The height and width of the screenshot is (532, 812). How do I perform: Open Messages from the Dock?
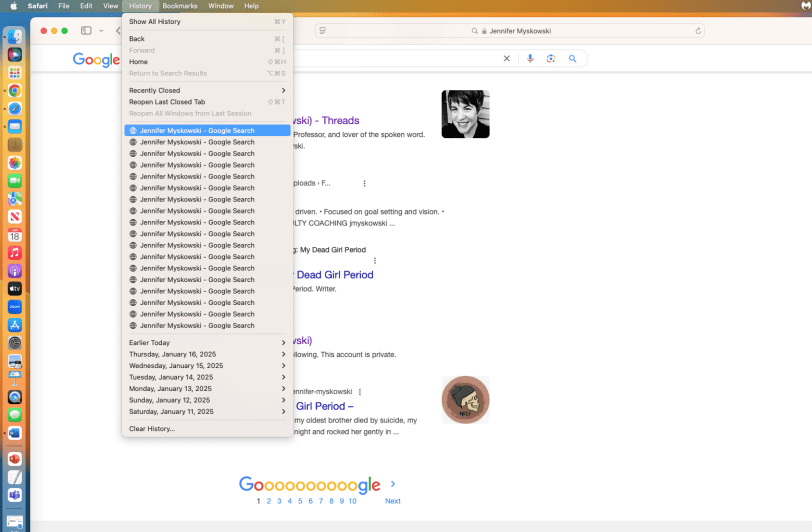(14, 415)
